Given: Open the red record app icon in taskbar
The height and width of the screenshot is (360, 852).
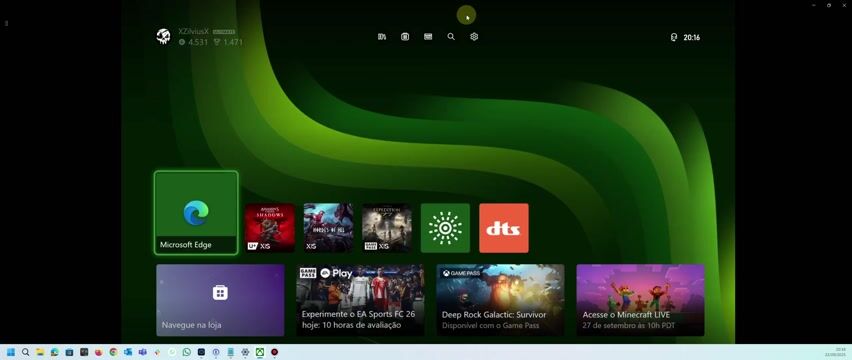Looking at the screenshot, I should [x=274, y=352].
